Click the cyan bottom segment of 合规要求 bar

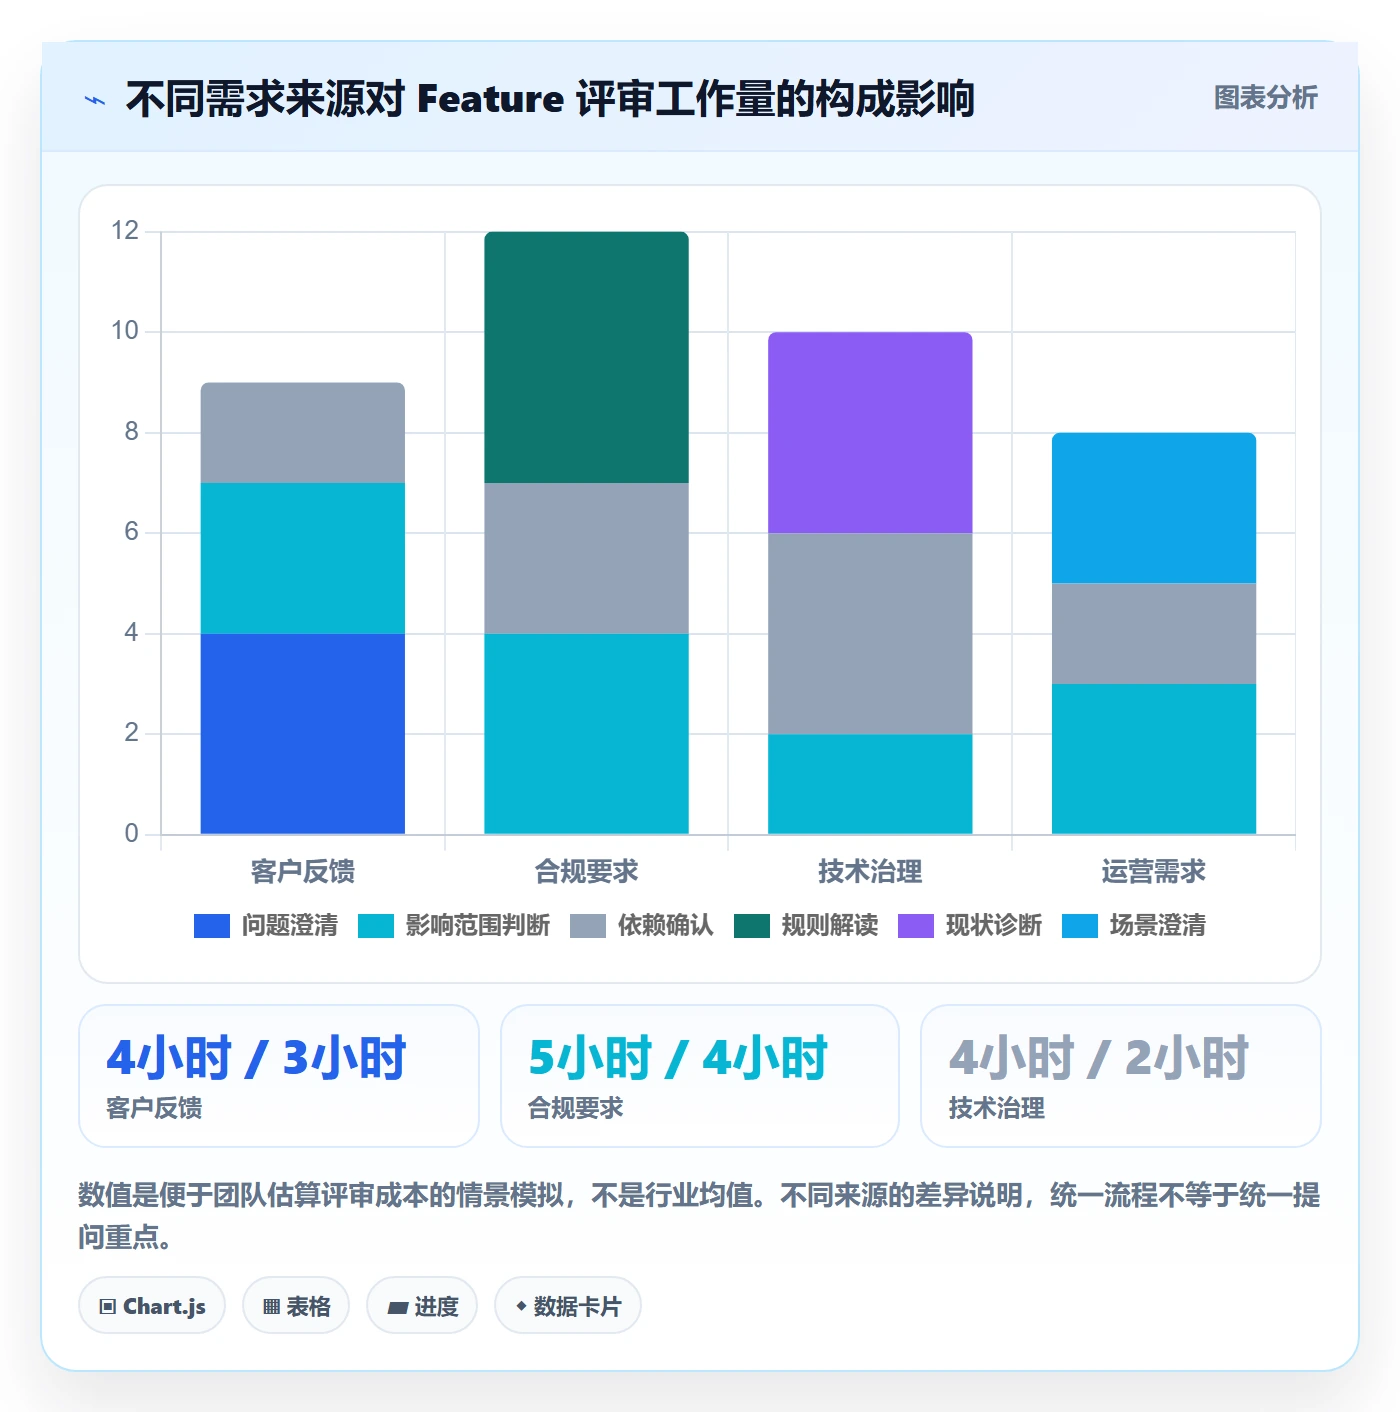click(587, 734)
